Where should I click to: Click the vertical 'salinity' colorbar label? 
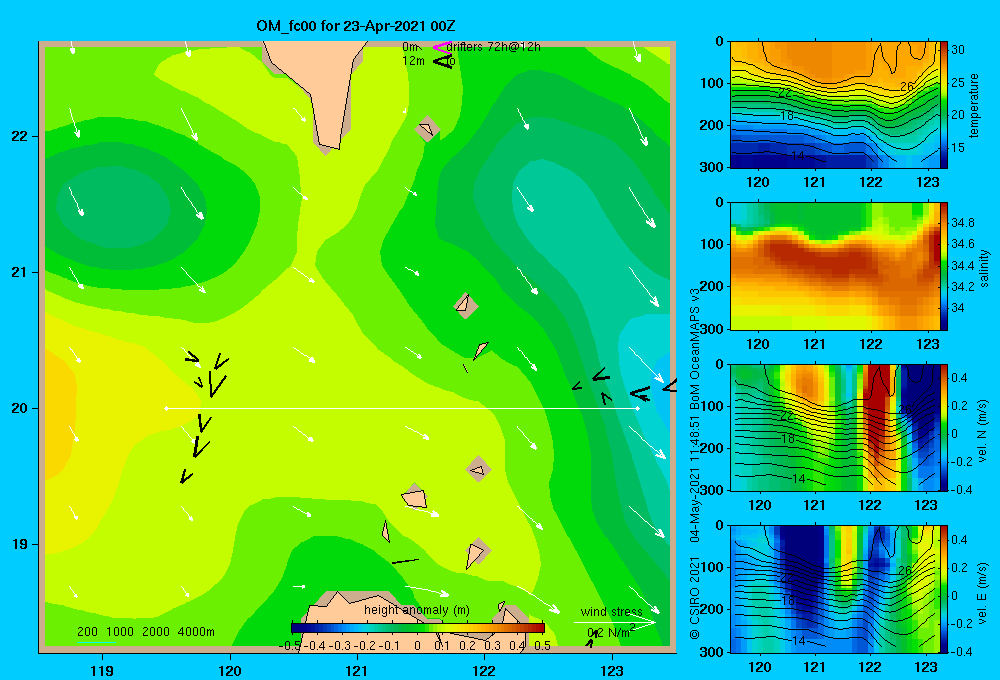pyautogui.click(x=984, y=268)
